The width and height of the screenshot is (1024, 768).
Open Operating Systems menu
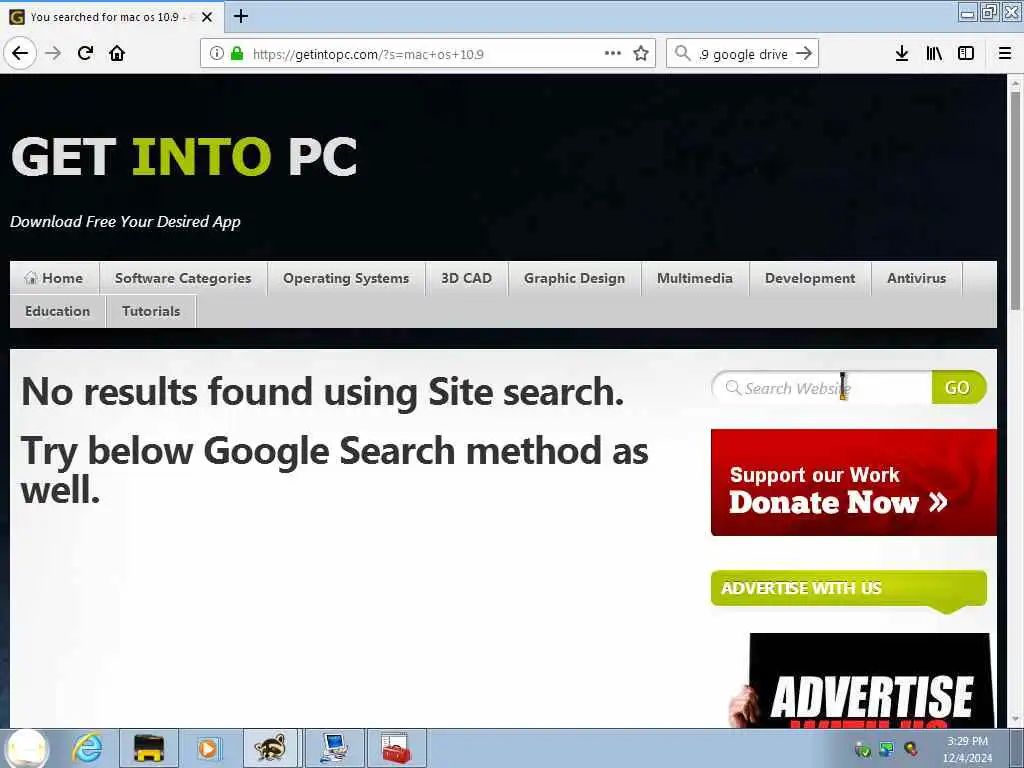coord(346,278)
